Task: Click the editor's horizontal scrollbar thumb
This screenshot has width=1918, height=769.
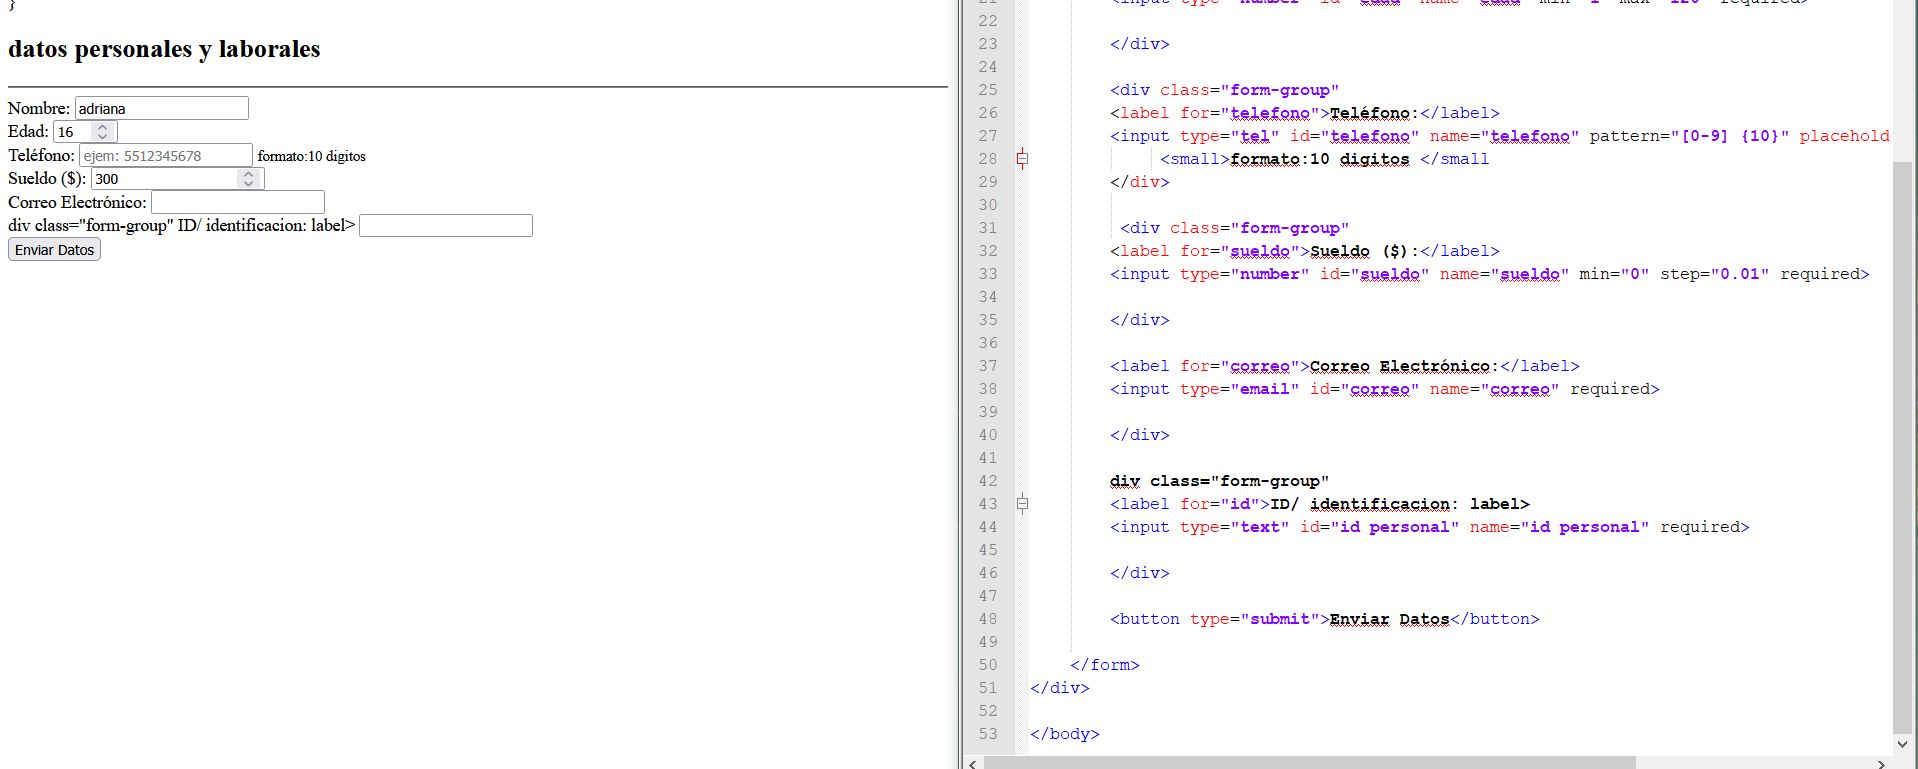Action: point(1308,763)
